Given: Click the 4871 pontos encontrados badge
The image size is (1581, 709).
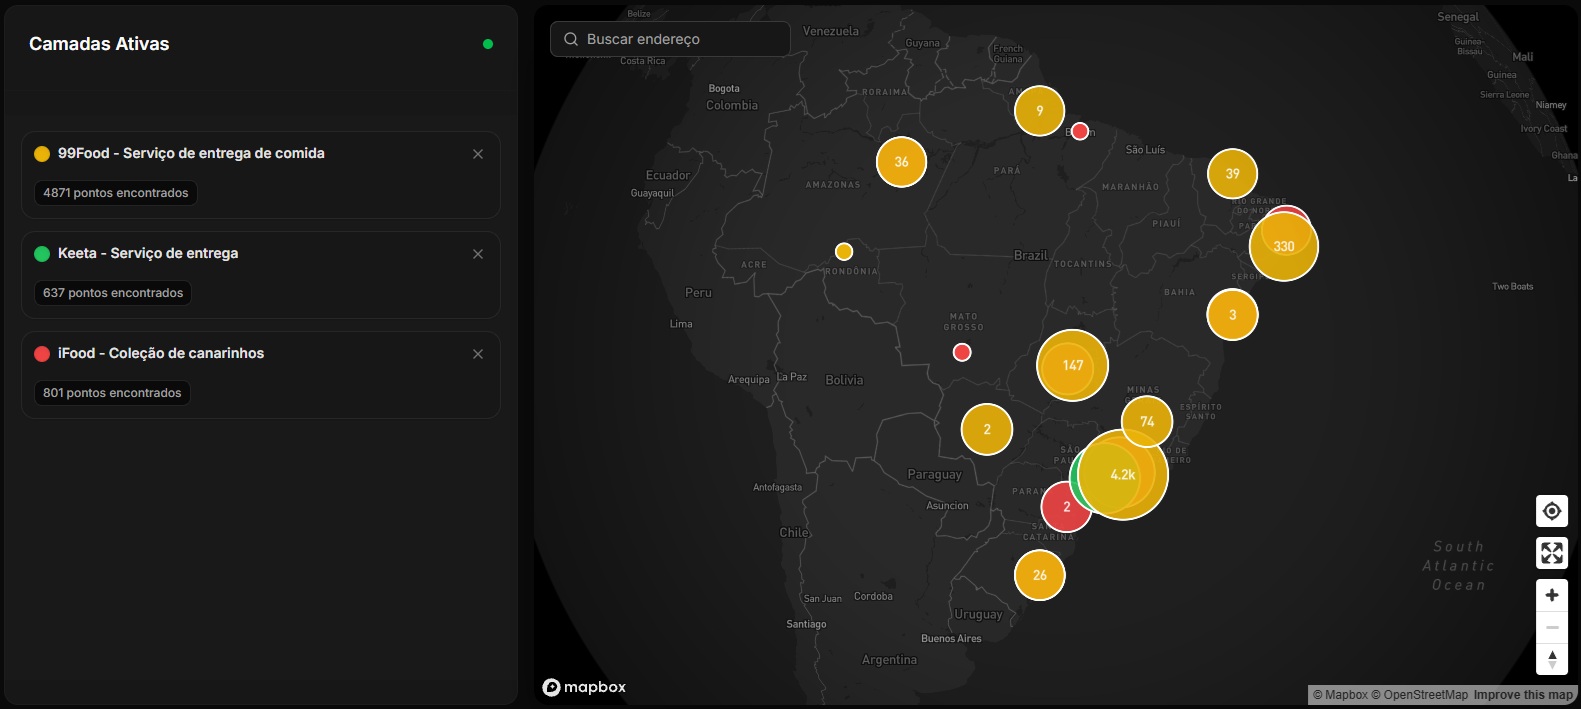Looking at the screenshot, I should (116, 193).
